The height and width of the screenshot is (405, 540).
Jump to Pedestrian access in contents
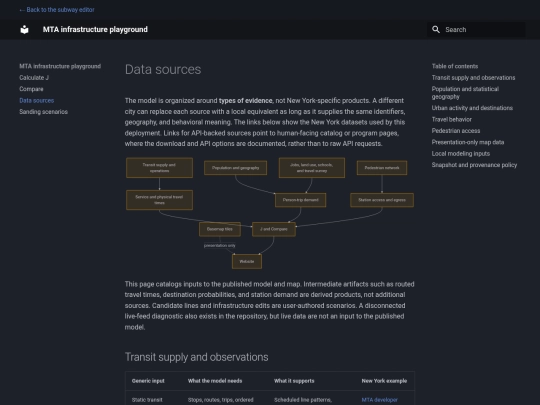point(456,131)
